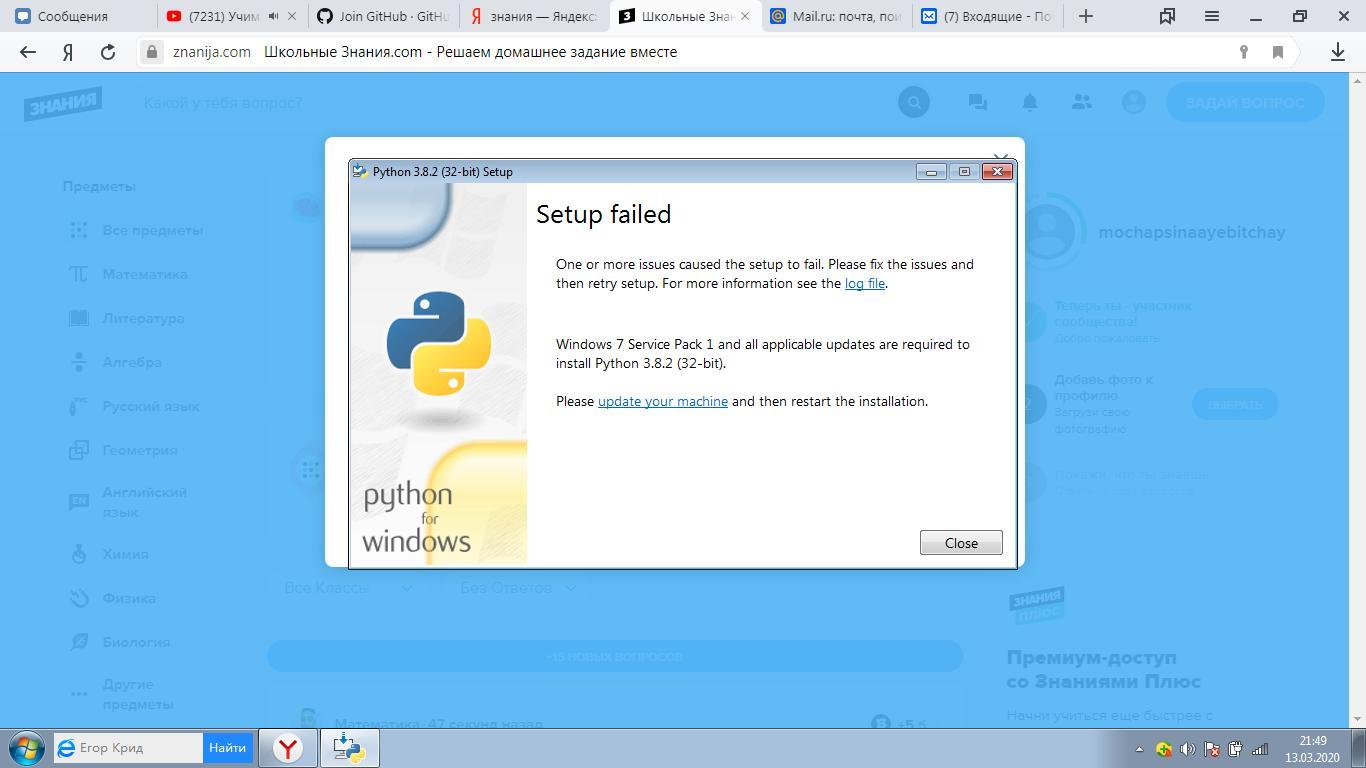1366x768 pixels.
Task: Bookmark this page with the bookmark icon
Action: [x=1278, y=52]
